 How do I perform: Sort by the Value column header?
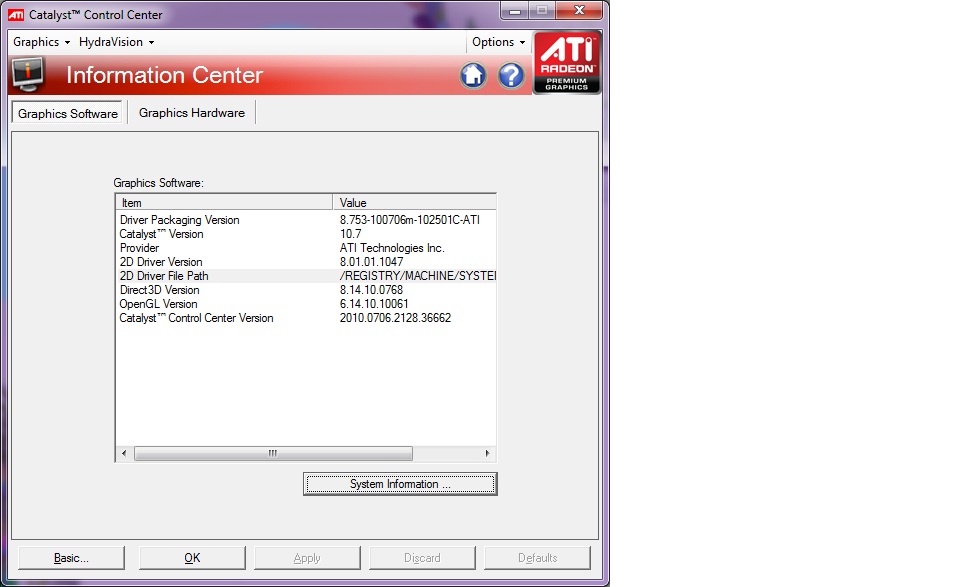414,203
